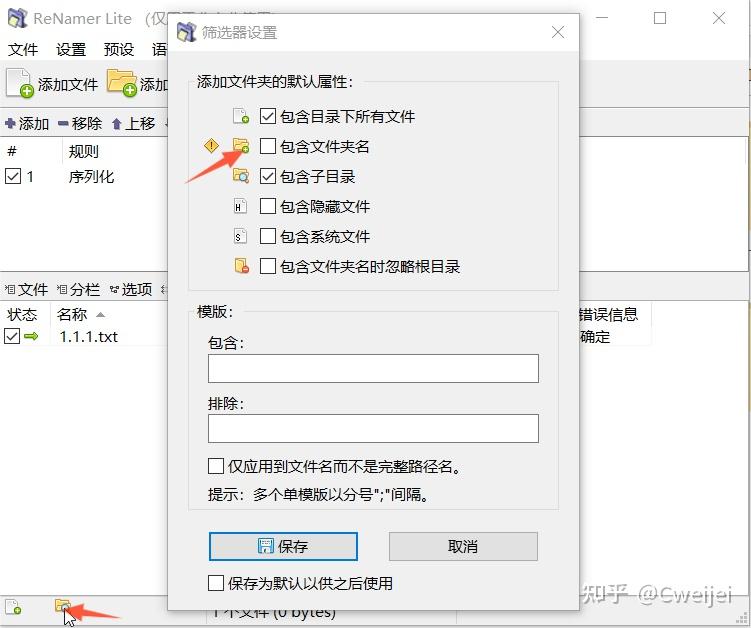Open the 选项 dropdown in files panel

coord(131,289)
